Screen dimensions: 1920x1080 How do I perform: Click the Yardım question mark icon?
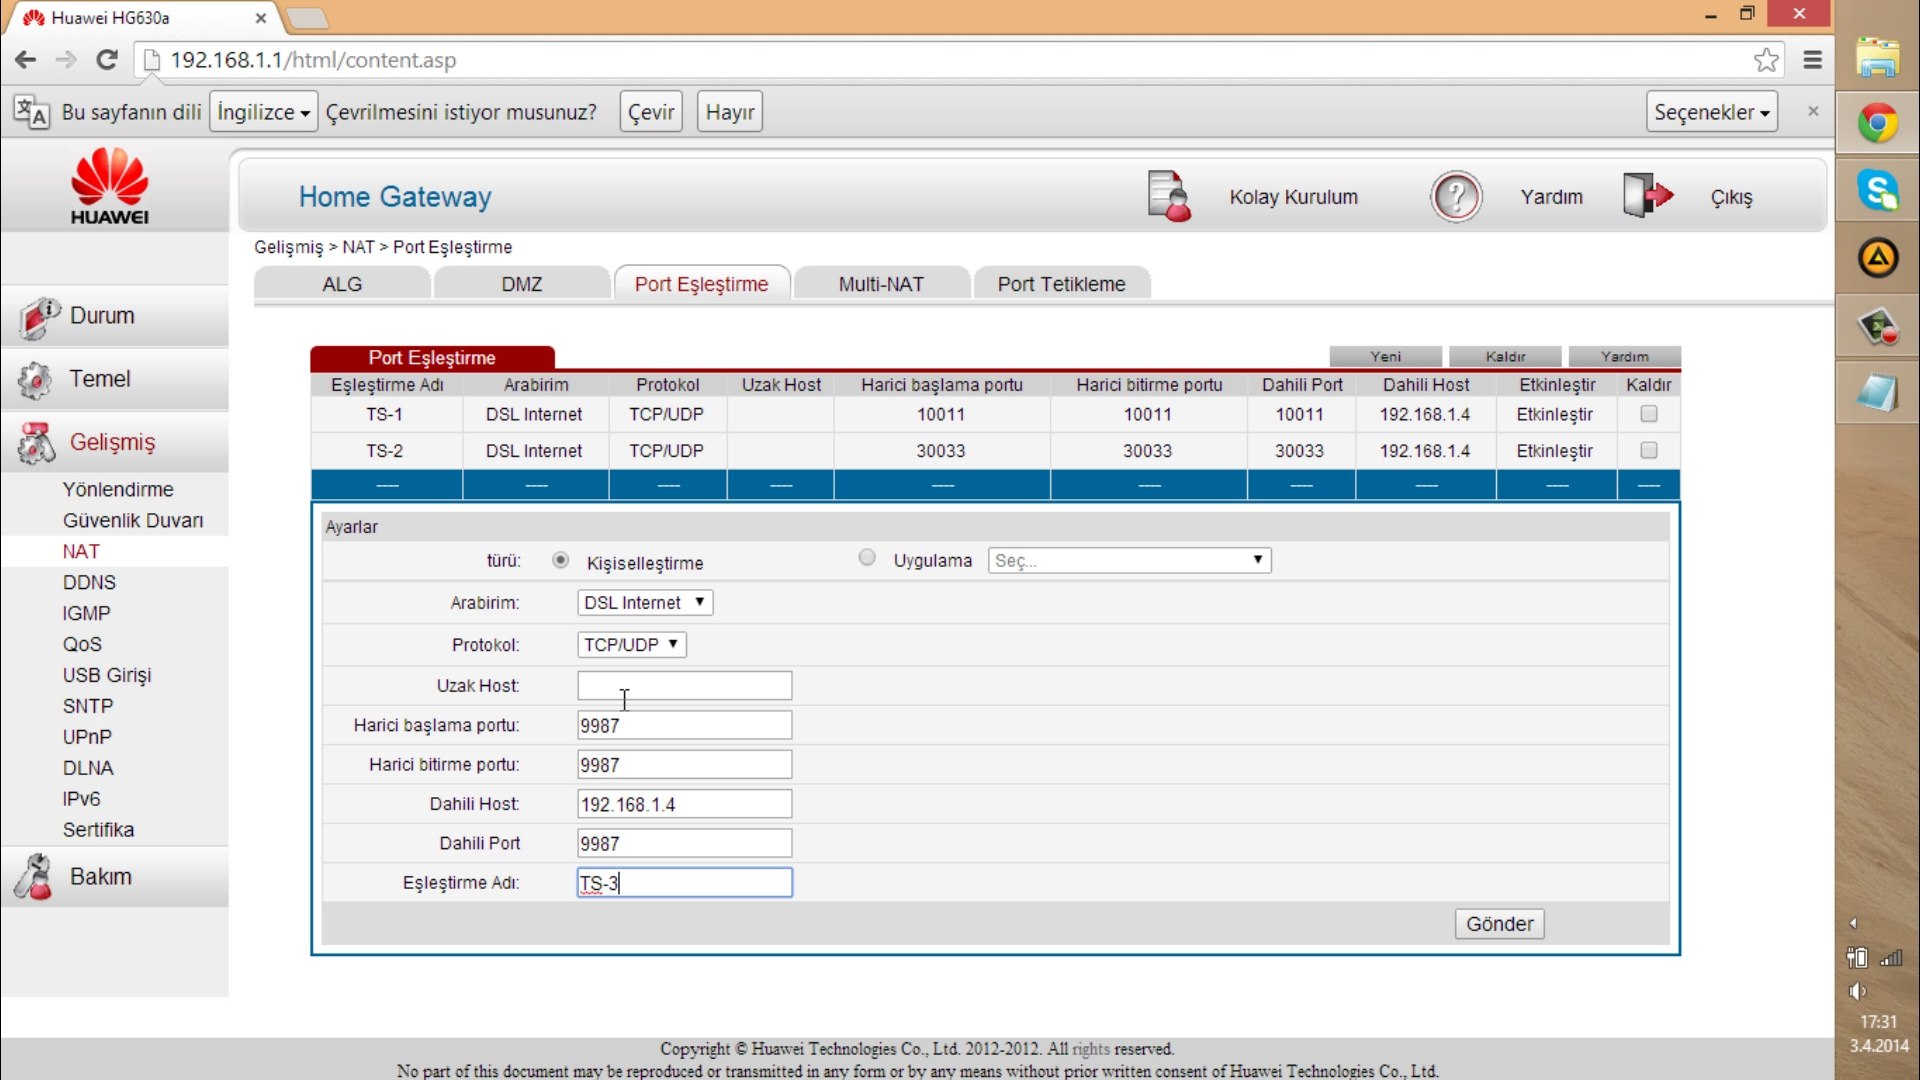[x=1456, y=196]
